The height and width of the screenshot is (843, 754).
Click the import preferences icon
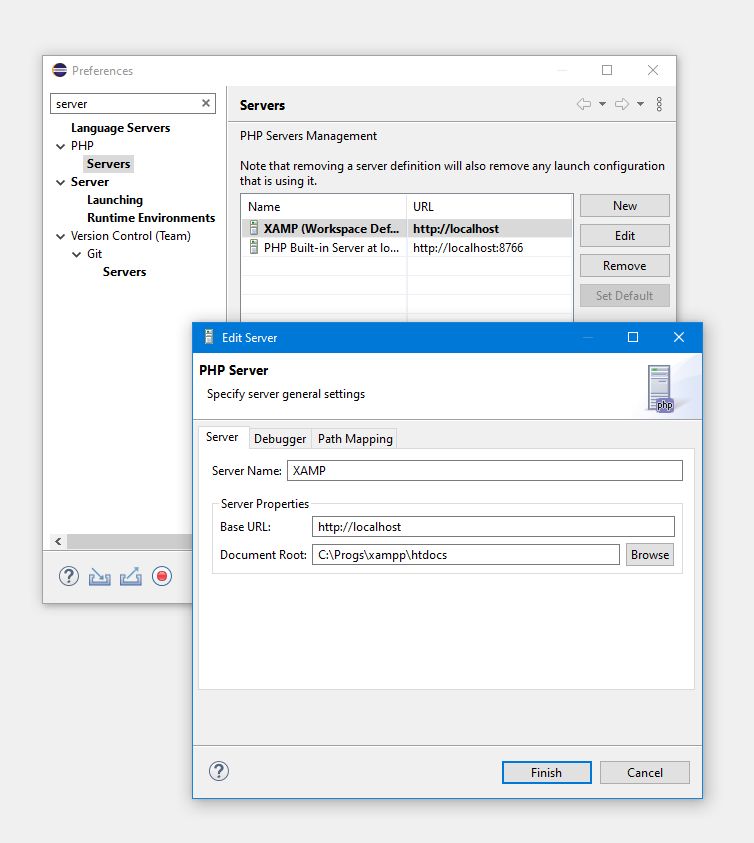click(99, 577)
